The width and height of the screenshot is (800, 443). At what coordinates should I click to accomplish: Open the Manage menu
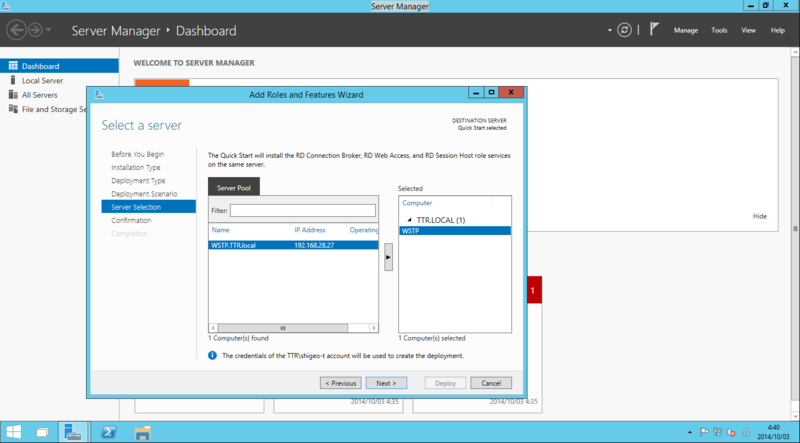pyautogui.click(x=686, y=30)
